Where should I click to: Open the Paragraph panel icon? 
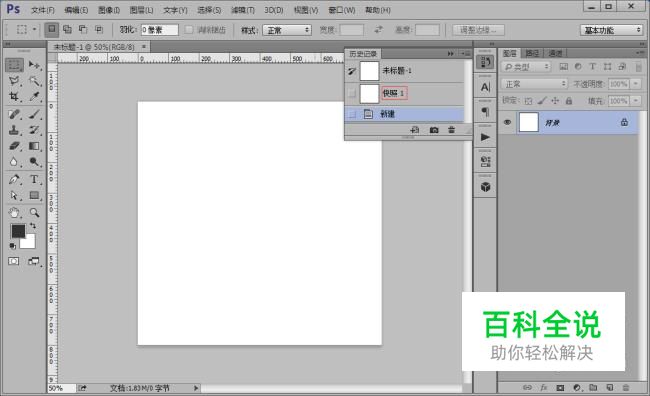point(485,112)
